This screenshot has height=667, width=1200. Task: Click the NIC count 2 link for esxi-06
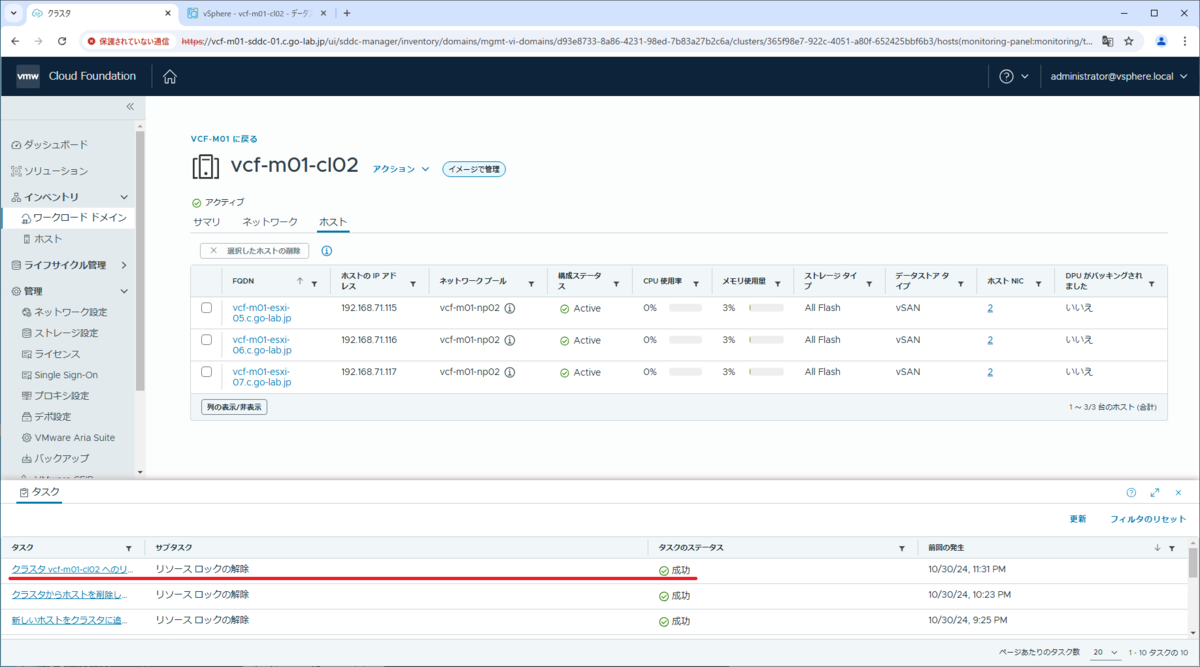[x=990, y=340]
